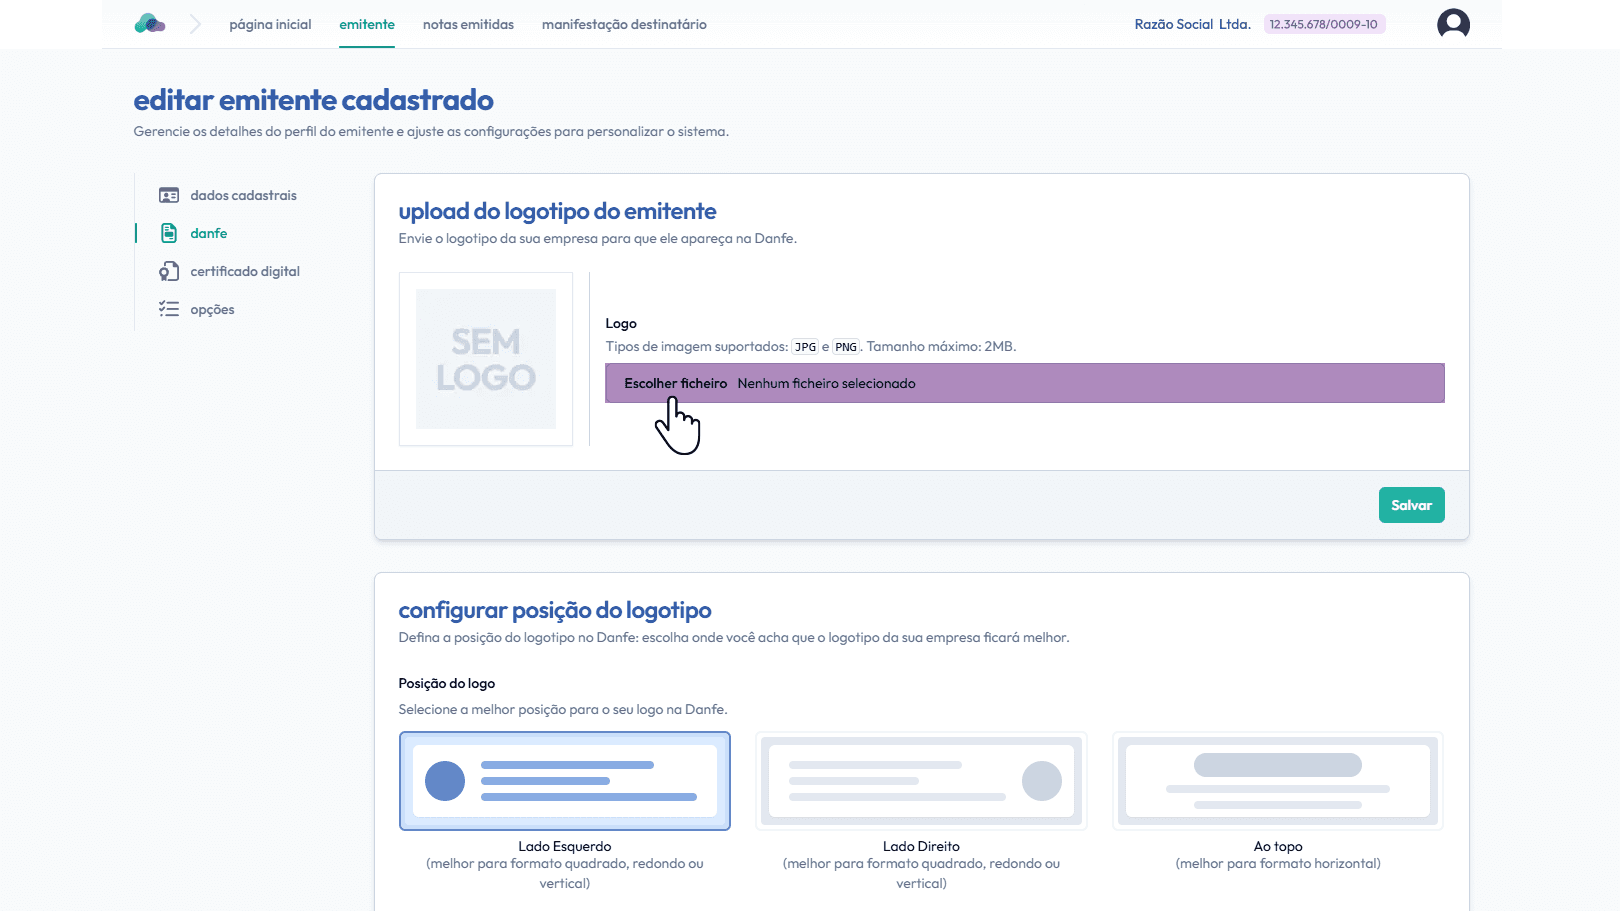Screen dimensions: 1620x911
Task: Click the cloud app logo icon
Action: point(150,24)
